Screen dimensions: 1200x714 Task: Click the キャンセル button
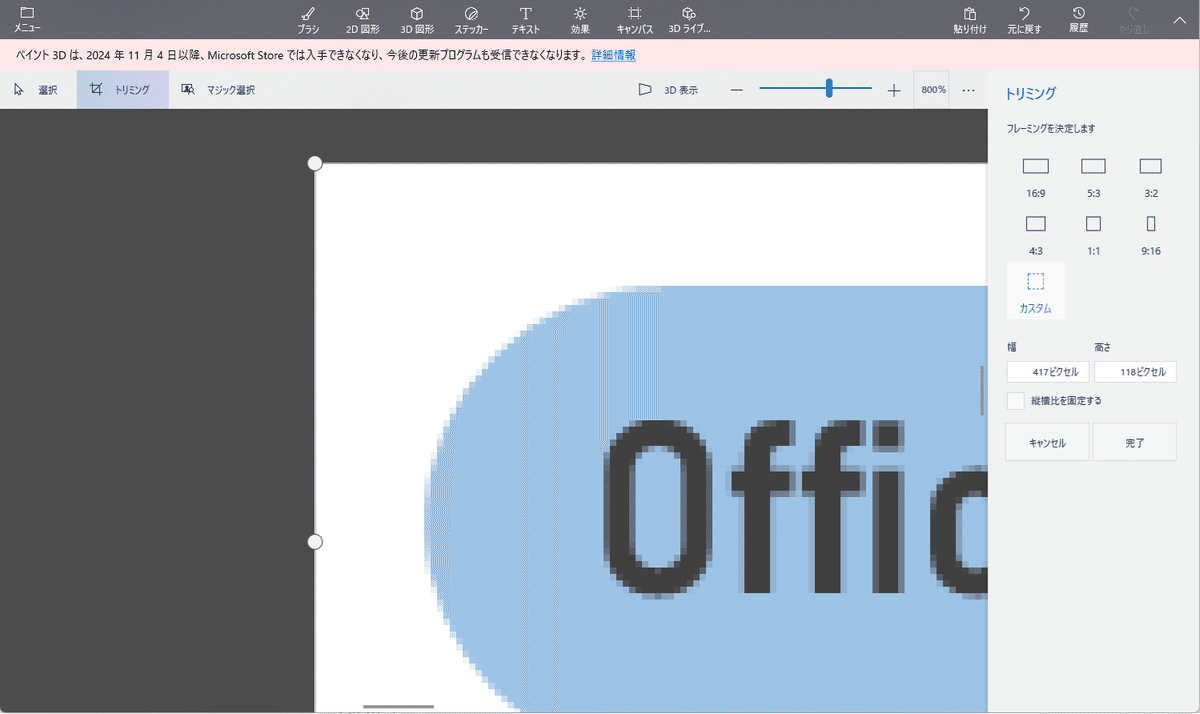[x=1047, y=442]
